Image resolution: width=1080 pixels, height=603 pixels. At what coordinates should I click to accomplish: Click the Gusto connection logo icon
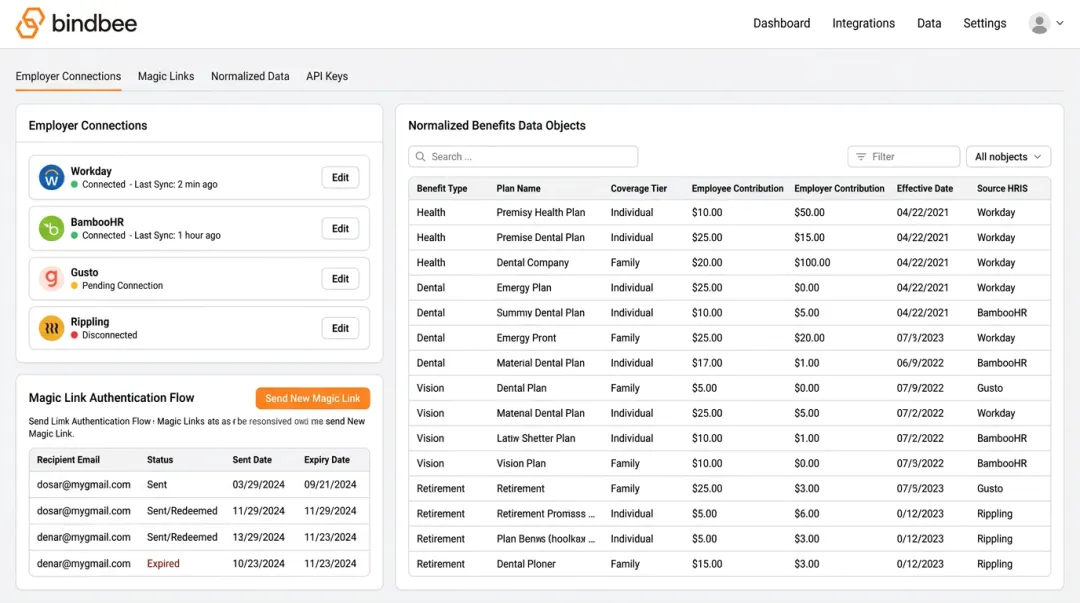pos(51,278)
